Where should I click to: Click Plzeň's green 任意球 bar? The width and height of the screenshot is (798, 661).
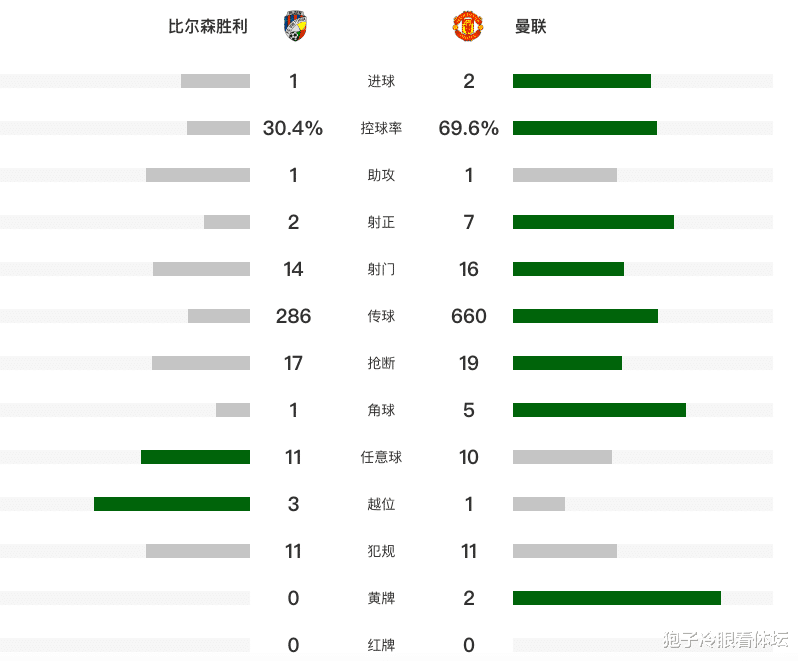point(195,457)
